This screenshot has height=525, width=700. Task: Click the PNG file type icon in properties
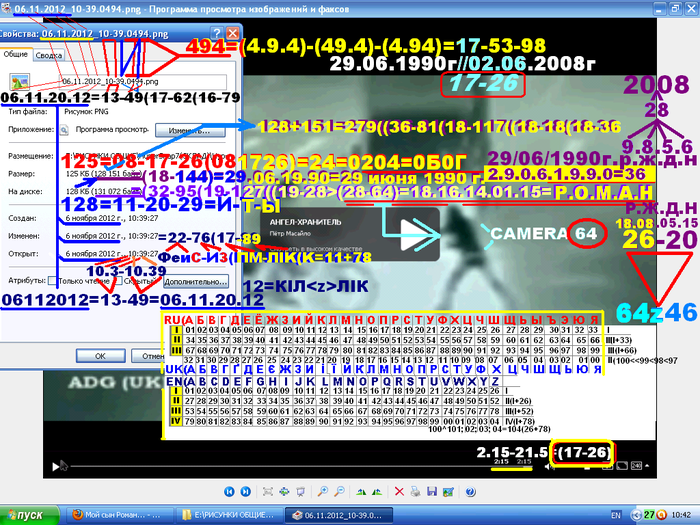click(x=20, y=82)
